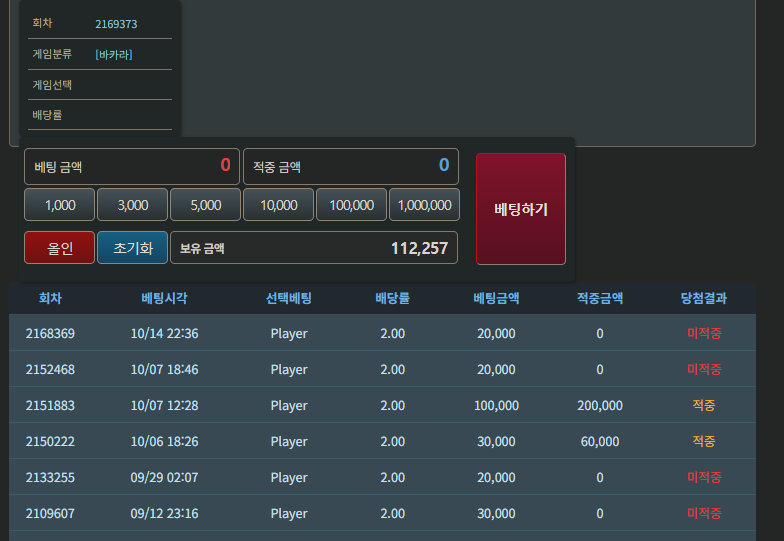Select round 2152468 in history table
784x541 pixels.
[x=50, y=370]
